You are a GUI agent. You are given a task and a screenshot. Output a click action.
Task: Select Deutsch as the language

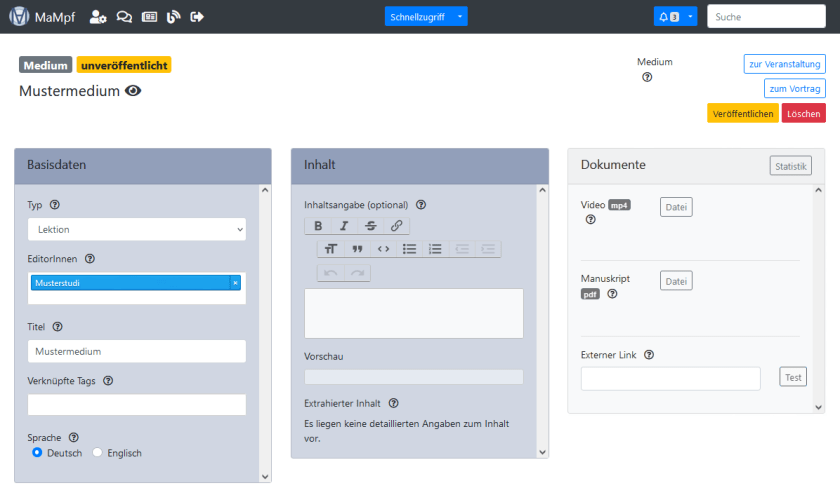37,453
